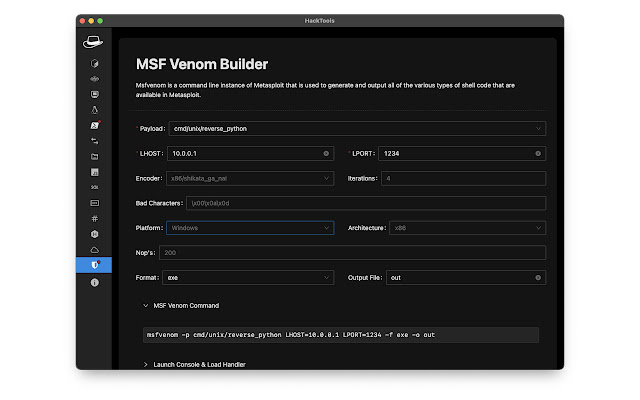Open the TTY spawn shell monitor icon
The height and width of the screenshot is (400, 640).
point(94,94)
